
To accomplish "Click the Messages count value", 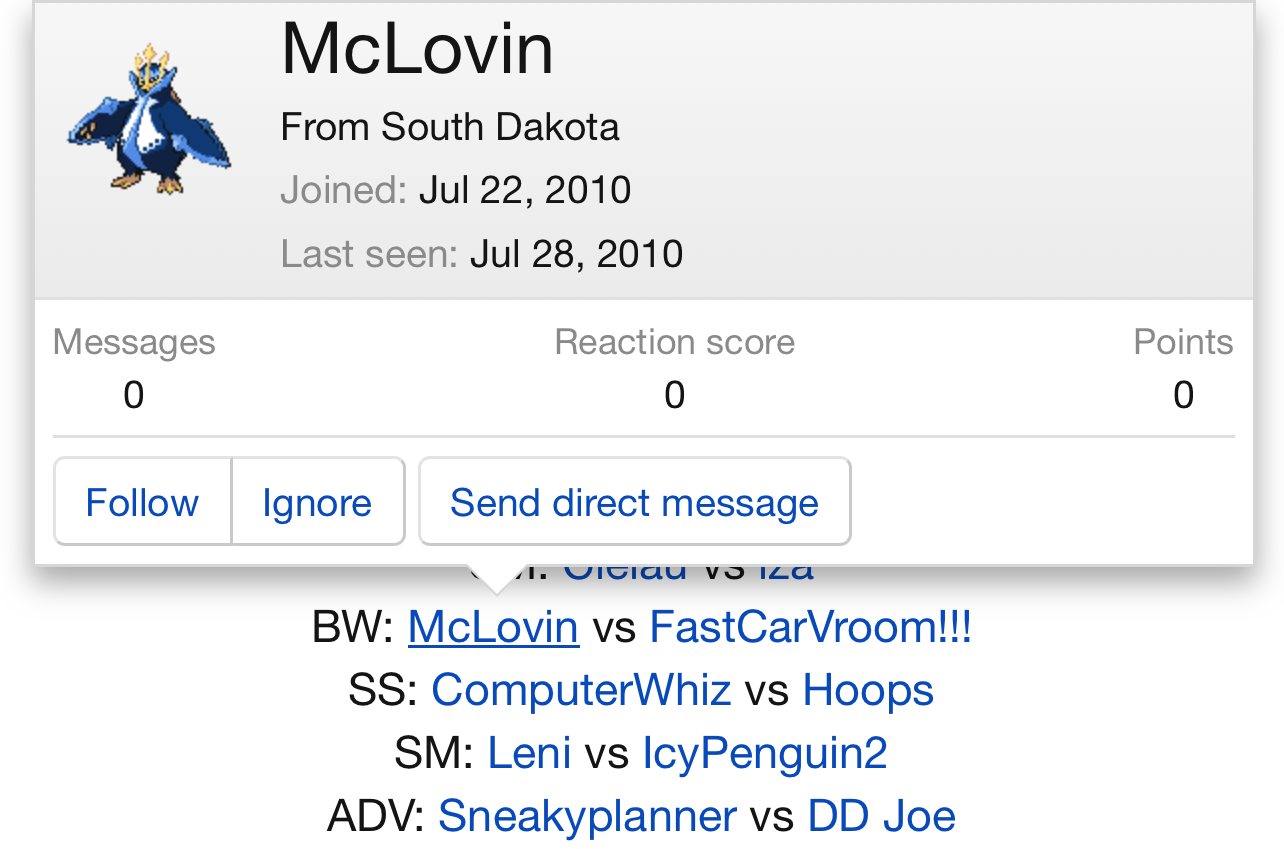I will pyautogui.click(x=134, y=396).
